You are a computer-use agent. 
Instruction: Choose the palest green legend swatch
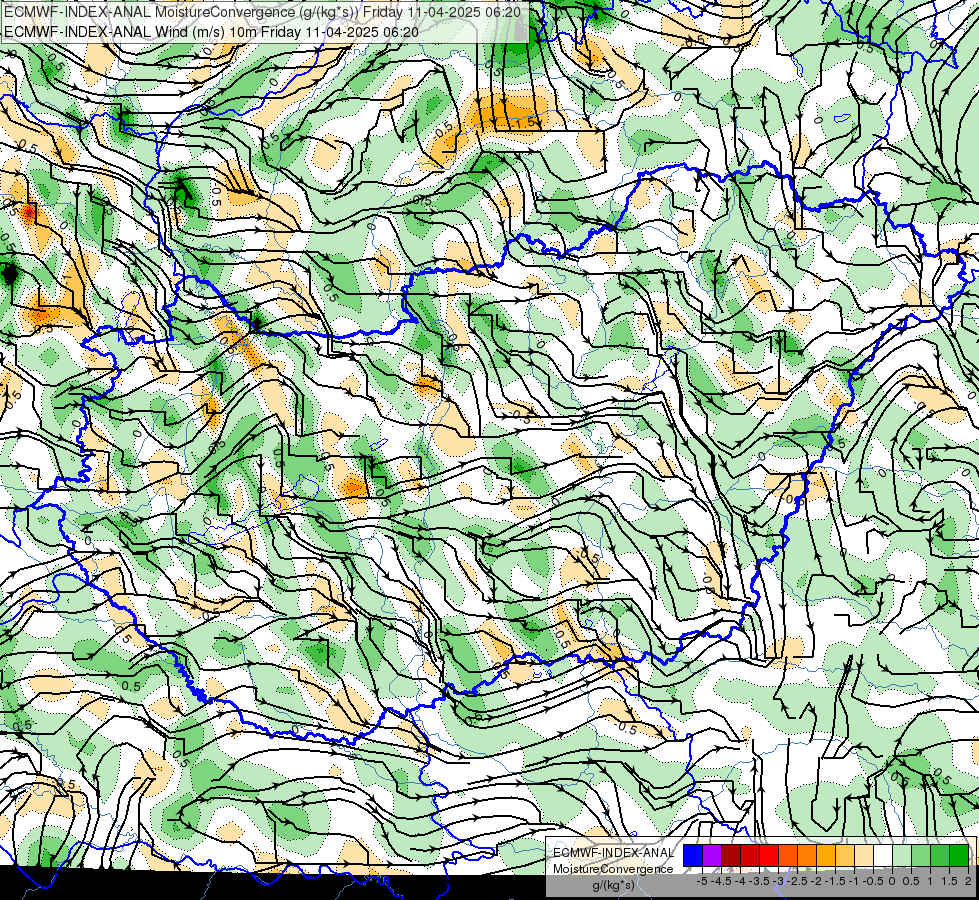coord(902,855)
